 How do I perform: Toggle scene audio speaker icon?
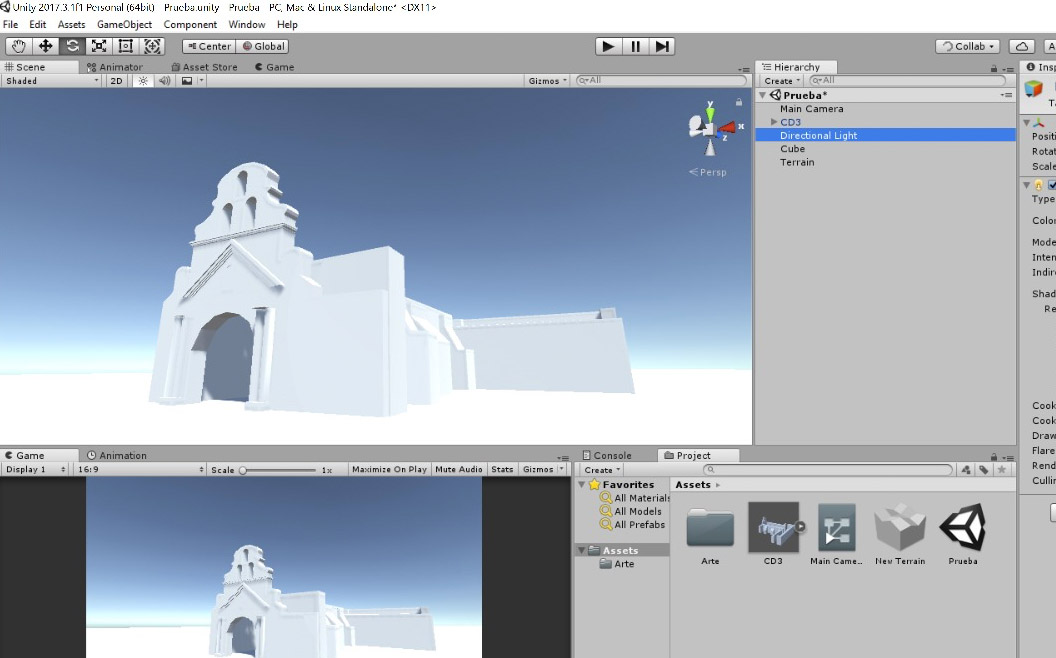pyautogui.click(x=164, y=81)
